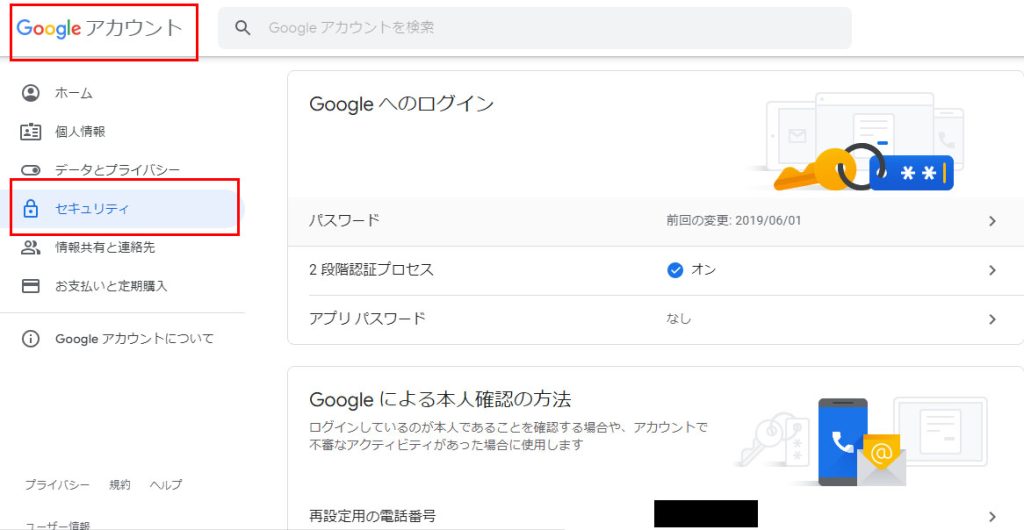Open アプリ パスワード row

coord(656,319)
